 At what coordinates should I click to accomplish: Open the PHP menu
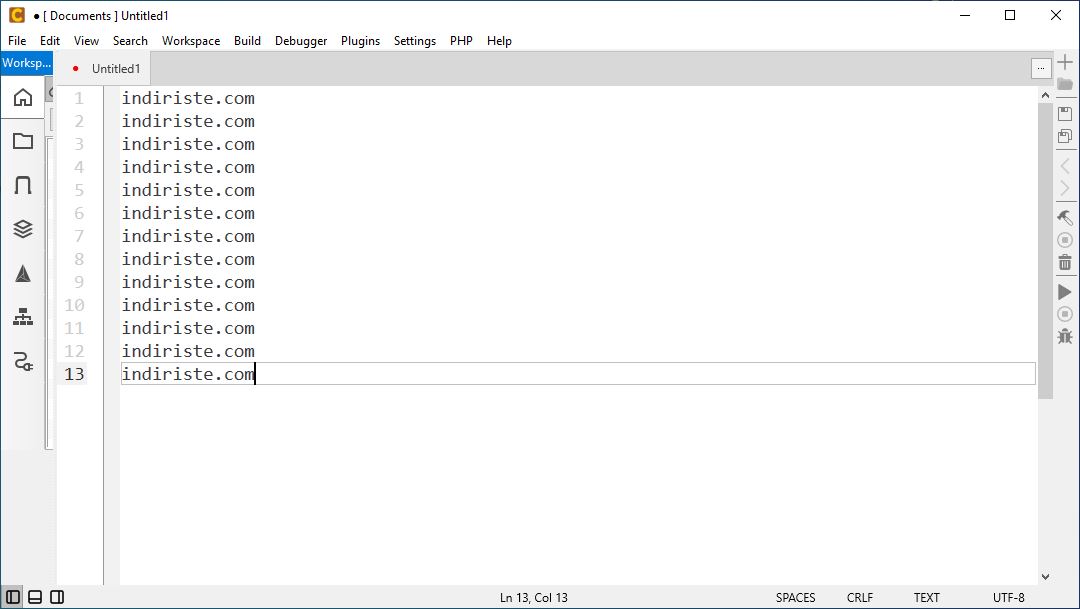click(x=461, y=41)
